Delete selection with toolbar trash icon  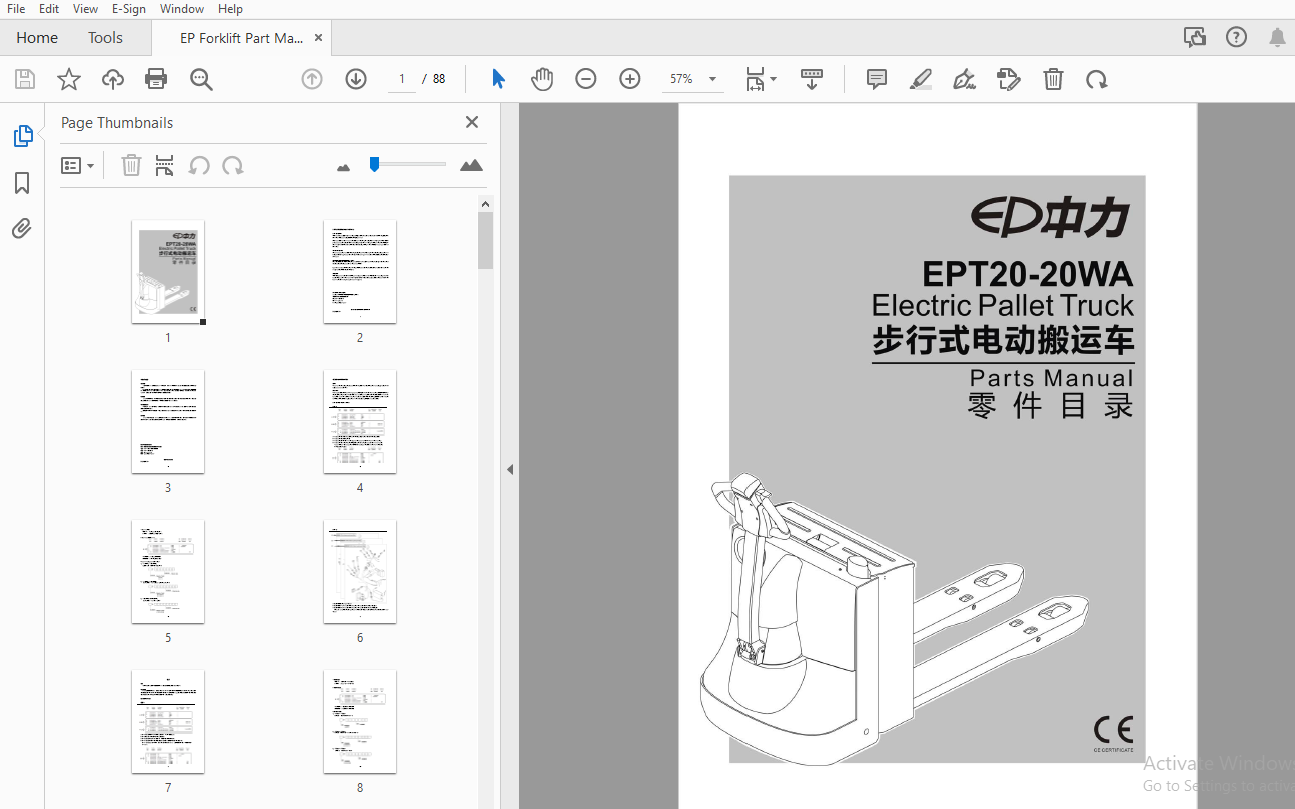click(1053, 79)
